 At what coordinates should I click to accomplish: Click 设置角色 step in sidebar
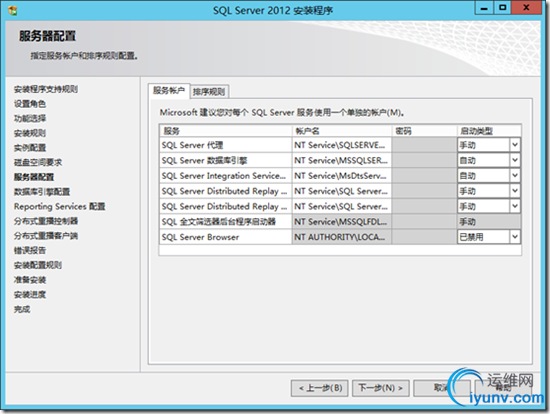[x=30, y=104]
